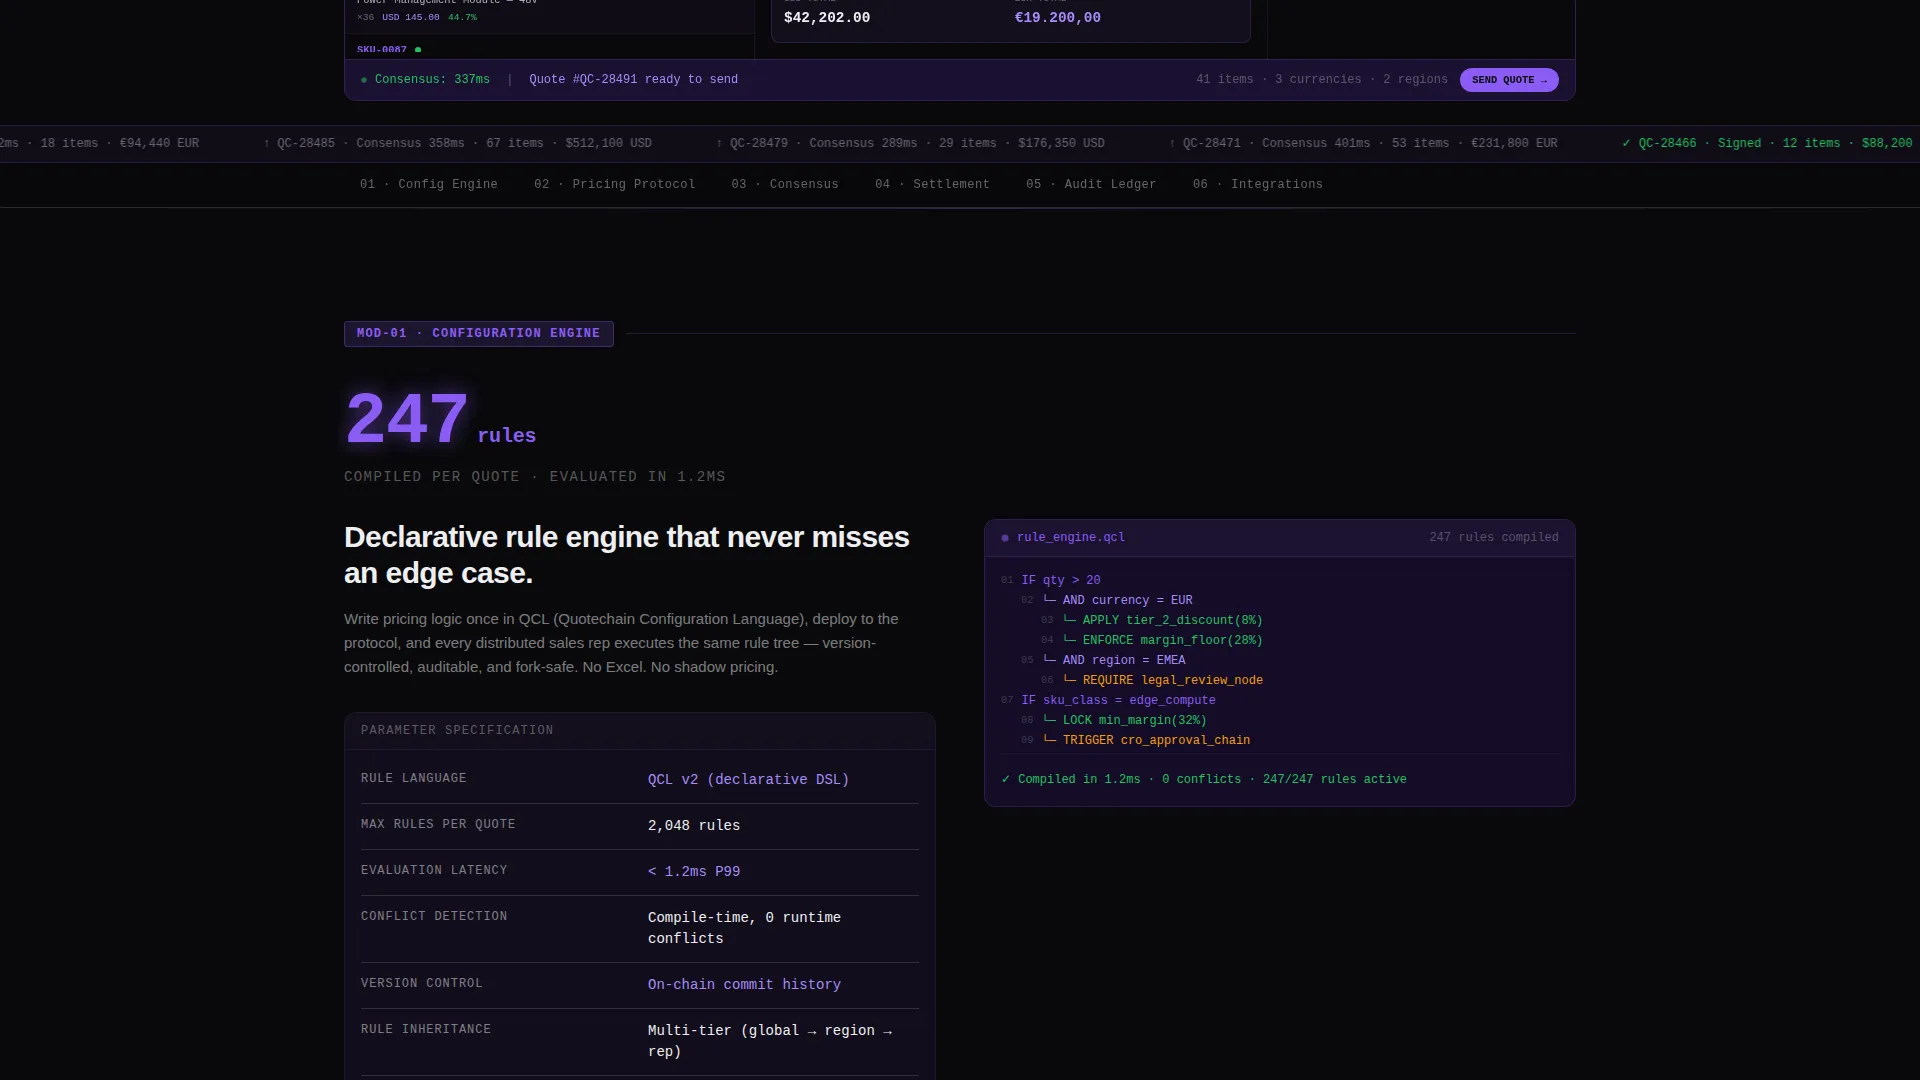This screenshot has height=1080, width=1920.
Task: Click the $42,202.00 total amount
Action: click(827, 18)
